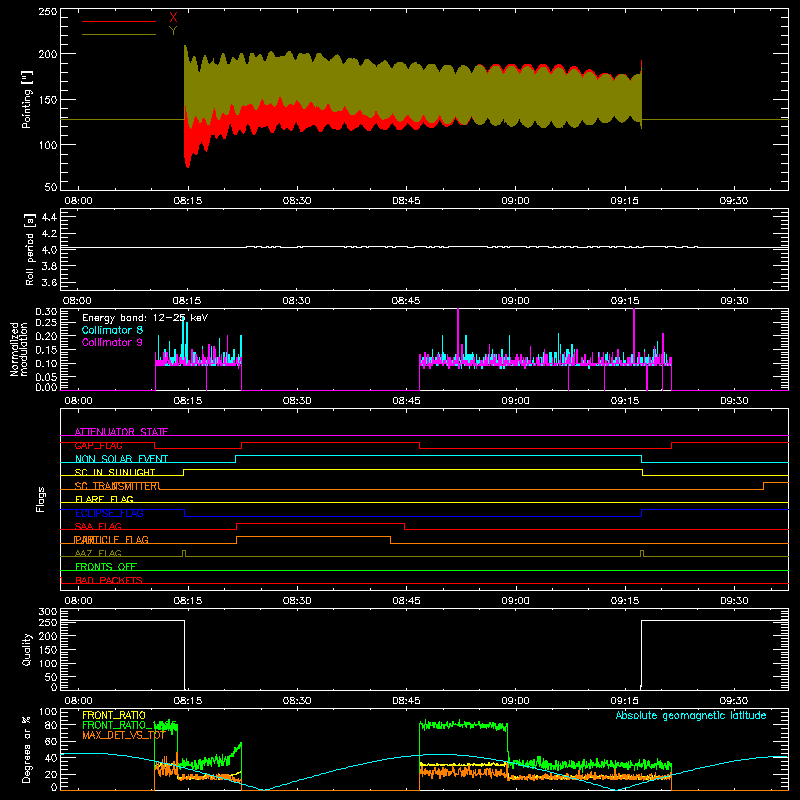
Task: Click the 'Normalized modulation' axis title
Action: click(x=18, y=349)
